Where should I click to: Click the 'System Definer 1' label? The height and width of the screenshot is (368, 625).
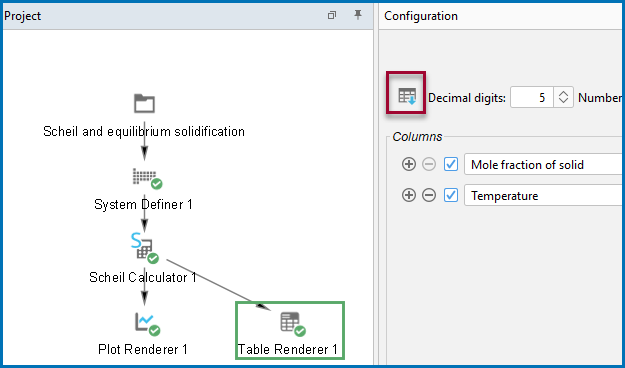coord(143,204)
